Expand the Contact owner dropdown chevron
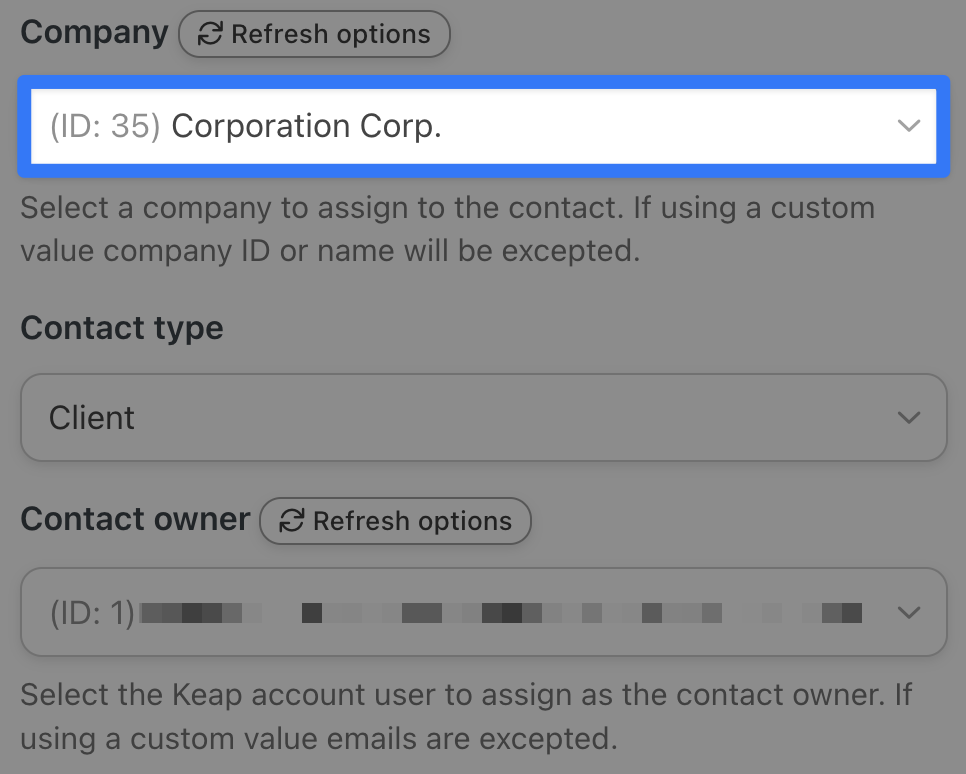This screenshot has width=966, height=774. click(908, 612)
